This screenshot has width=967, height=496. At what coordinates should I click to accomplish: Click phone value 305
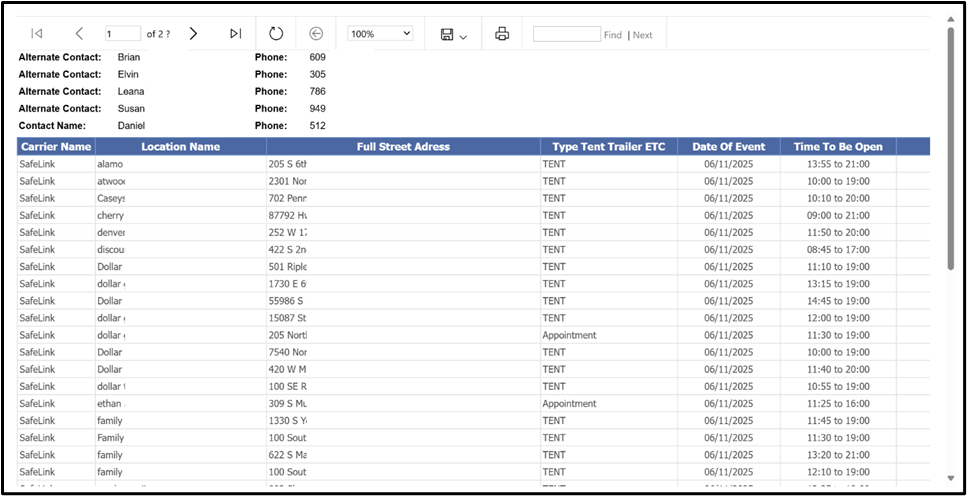click(x=318, y=75)
